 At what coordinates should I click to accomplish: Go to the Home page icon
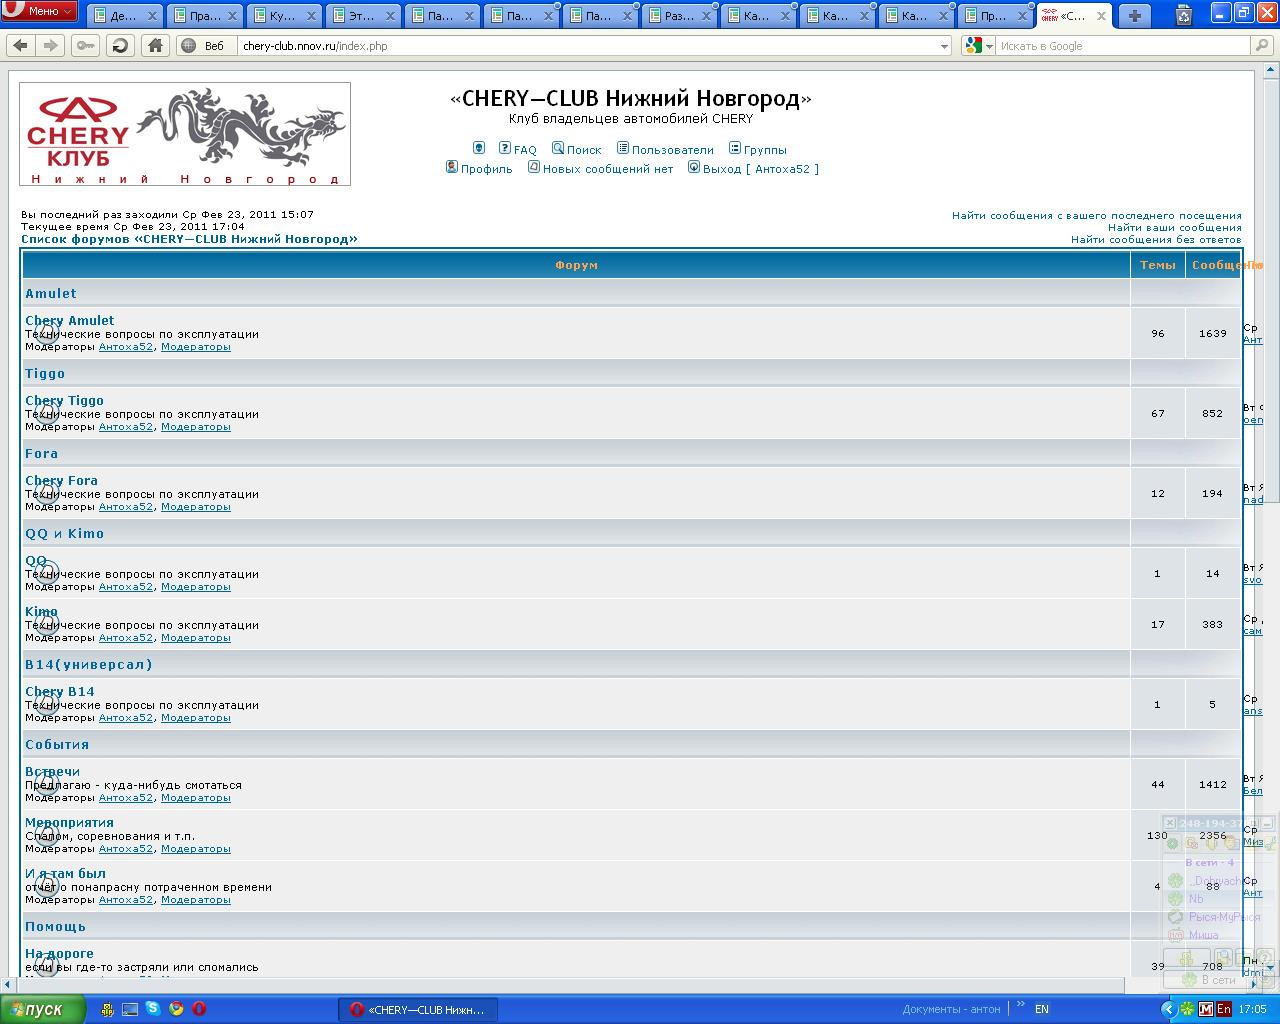coord(155,46)
